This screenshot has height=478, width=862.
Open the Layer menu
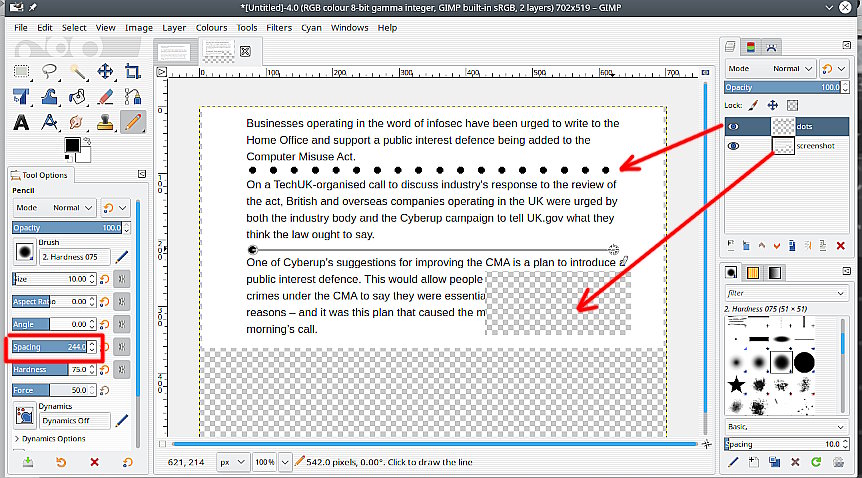174,28
